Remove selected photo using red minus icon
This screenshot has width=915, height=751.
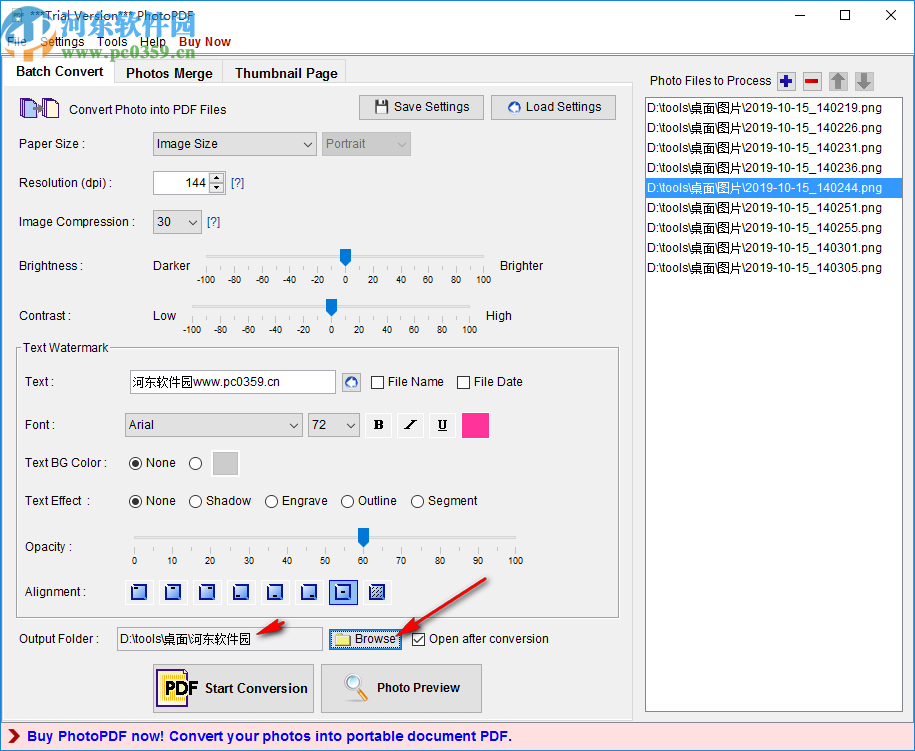tap(812, 81)
